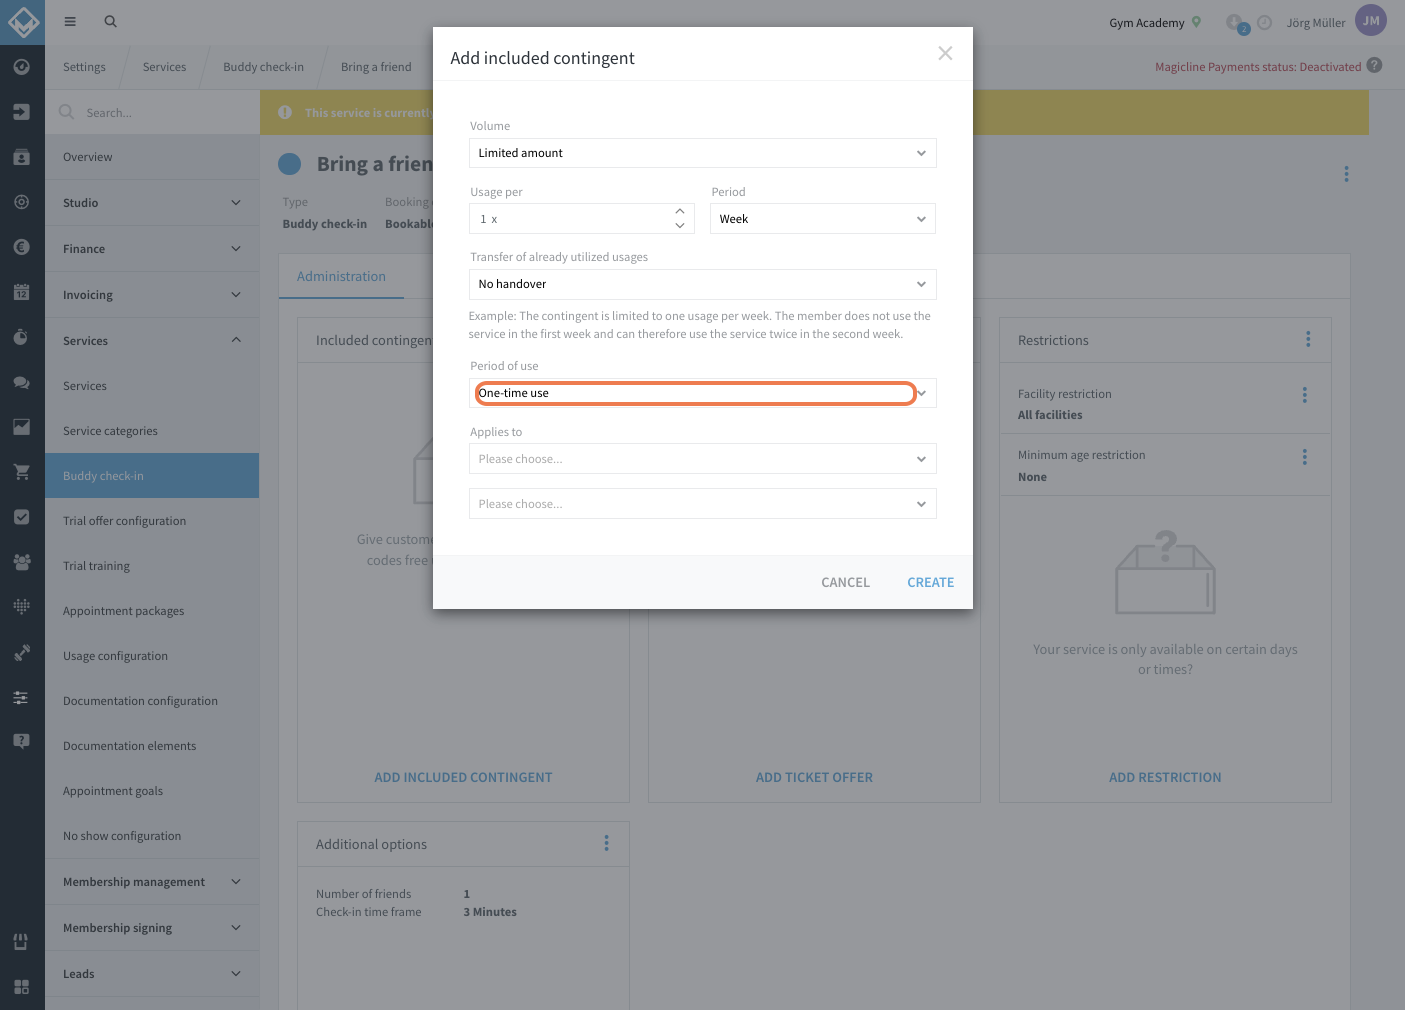The width and height of the screenshot is (1405, 1010).
Task: Open the target-circle icon in sidebar
Action: [22, 202]
